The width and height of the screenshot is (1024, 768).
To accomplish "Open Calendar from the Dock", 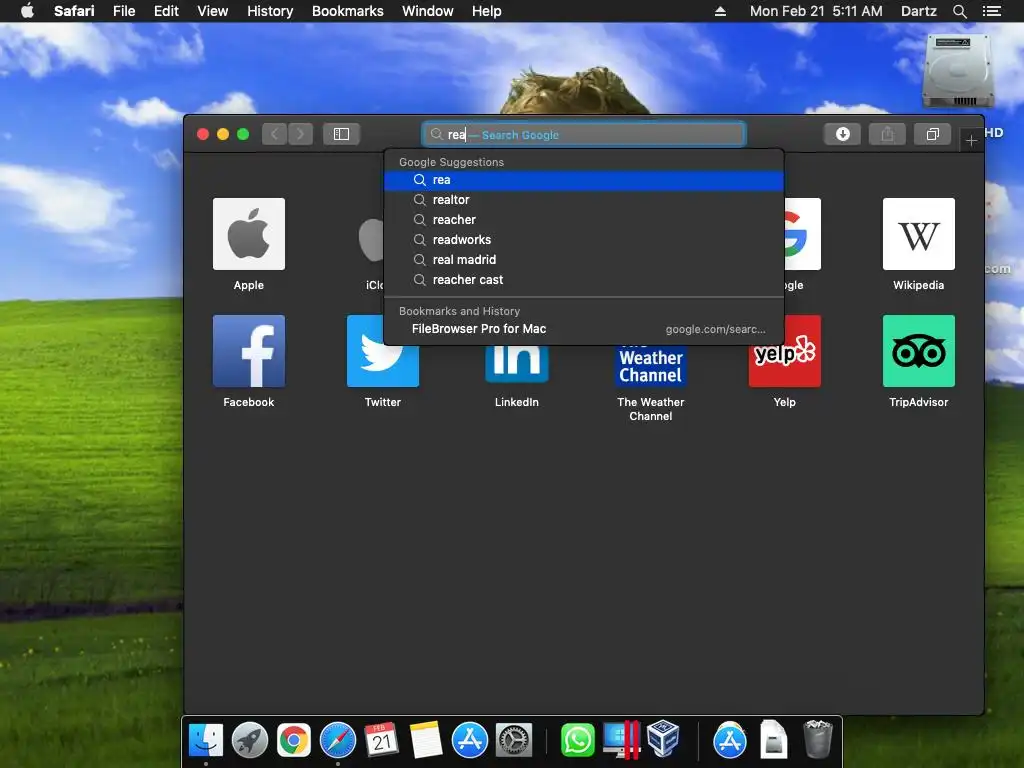I will point(381,741).
